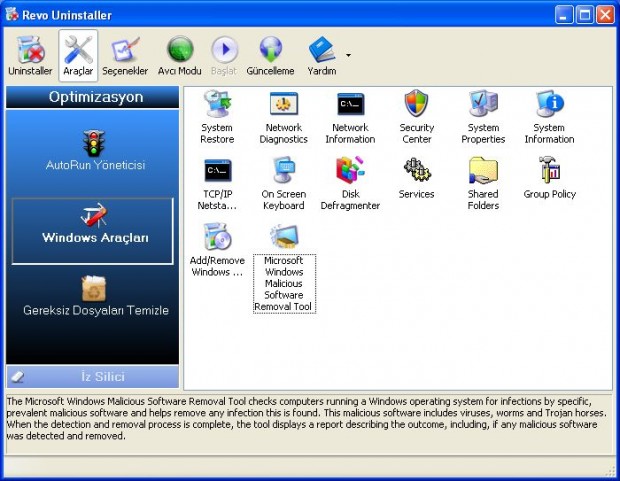The image size is (620, 481).
Task: Activate Avcı Modu hunter mode
Action: 180,56
